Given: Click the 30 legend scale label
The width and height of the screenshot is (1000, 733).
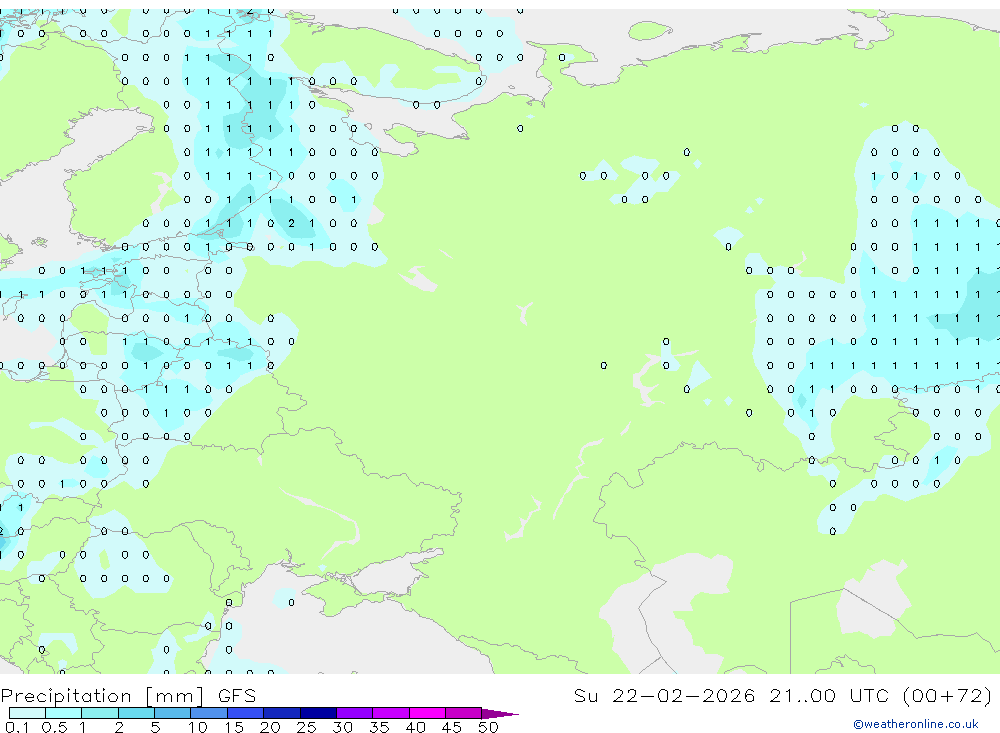Looking at the screenshot, I should click(x=342, y=727).
